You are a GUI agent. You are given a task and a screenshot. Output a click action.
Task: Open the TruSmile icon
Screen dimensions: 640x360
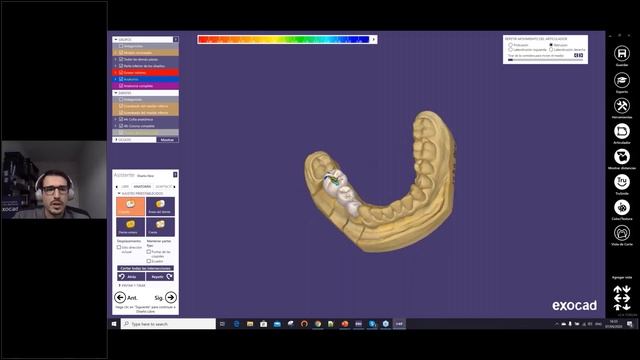tap(622, 182)
